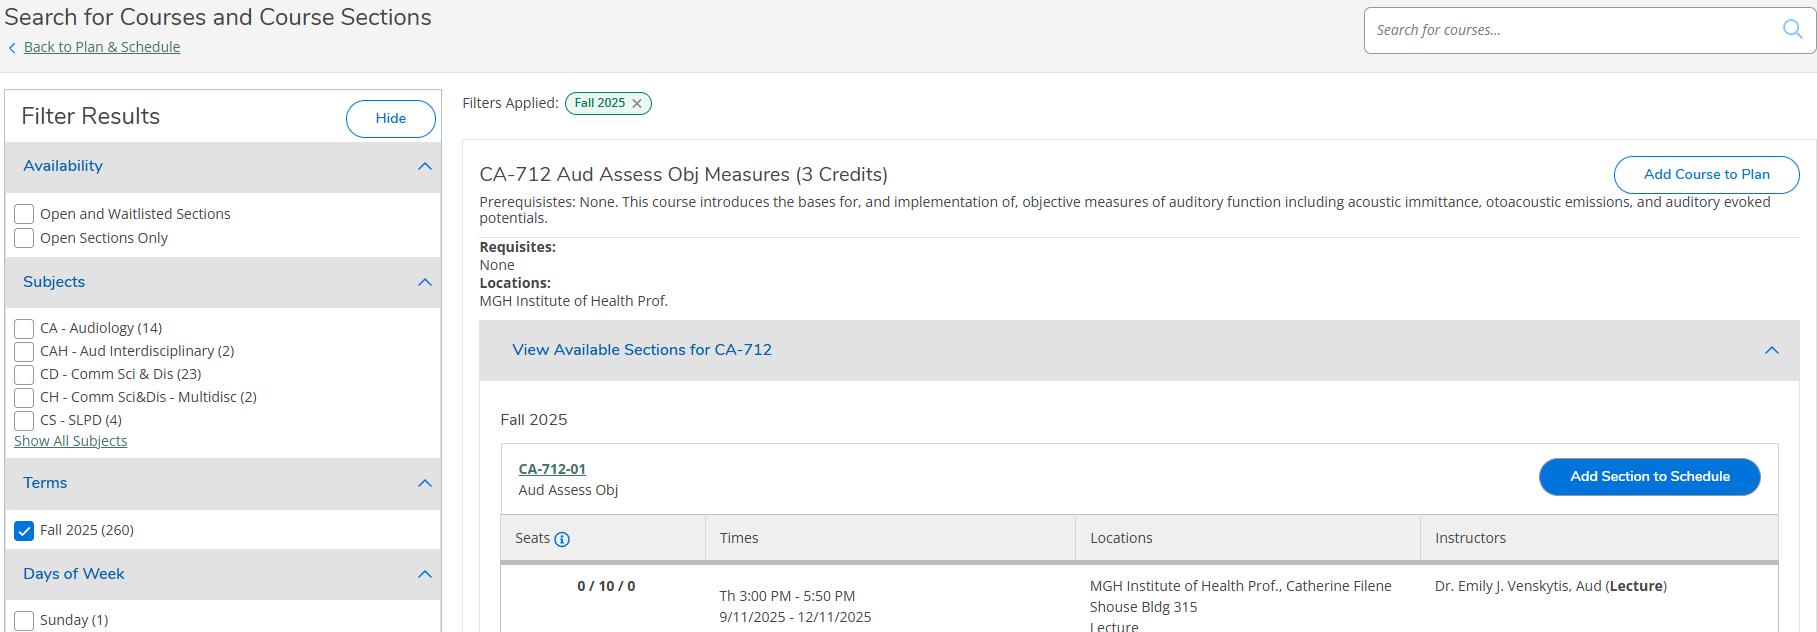Select CA - Audiology subject checkbox

pyautogui.click(x=24, y=328)
